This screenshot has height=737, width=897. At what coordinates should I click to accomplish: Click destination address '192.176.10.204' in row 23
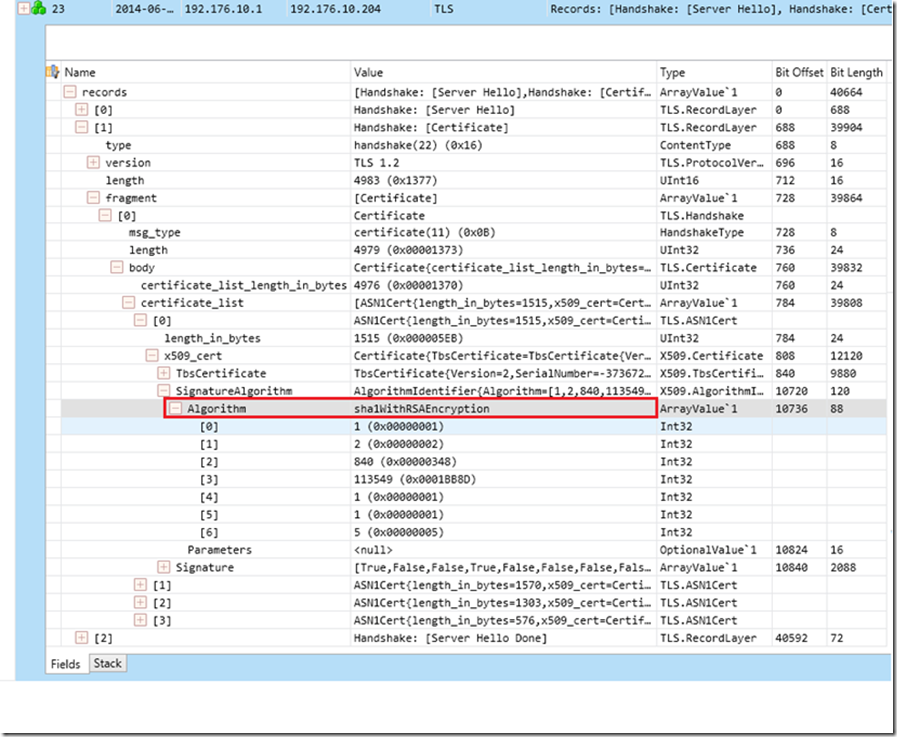coord(335,9)
